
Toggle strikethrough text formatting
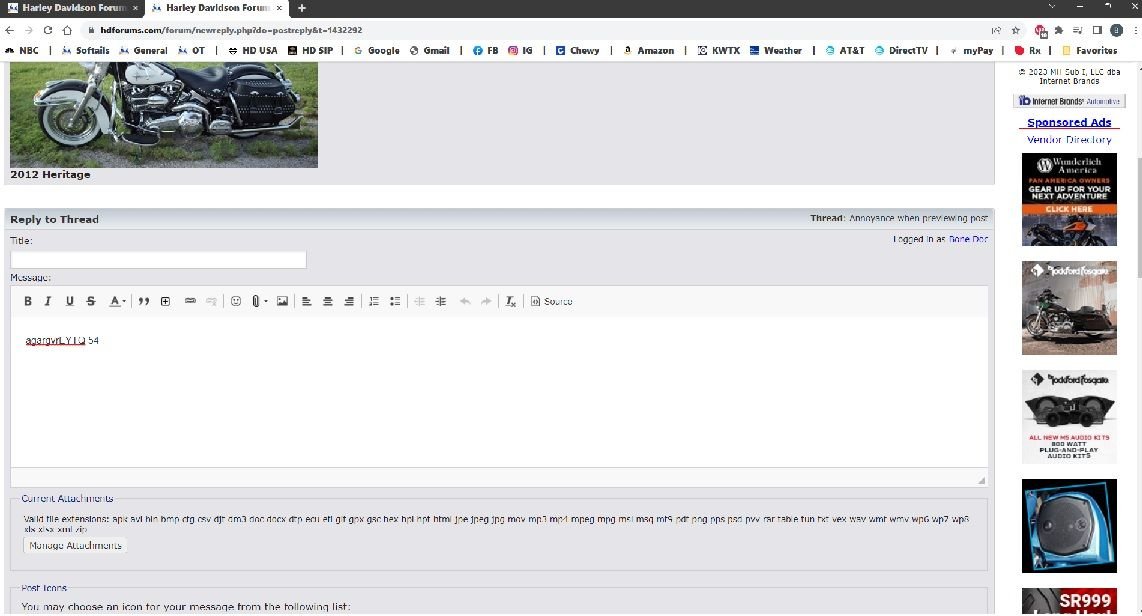point(91,301)
